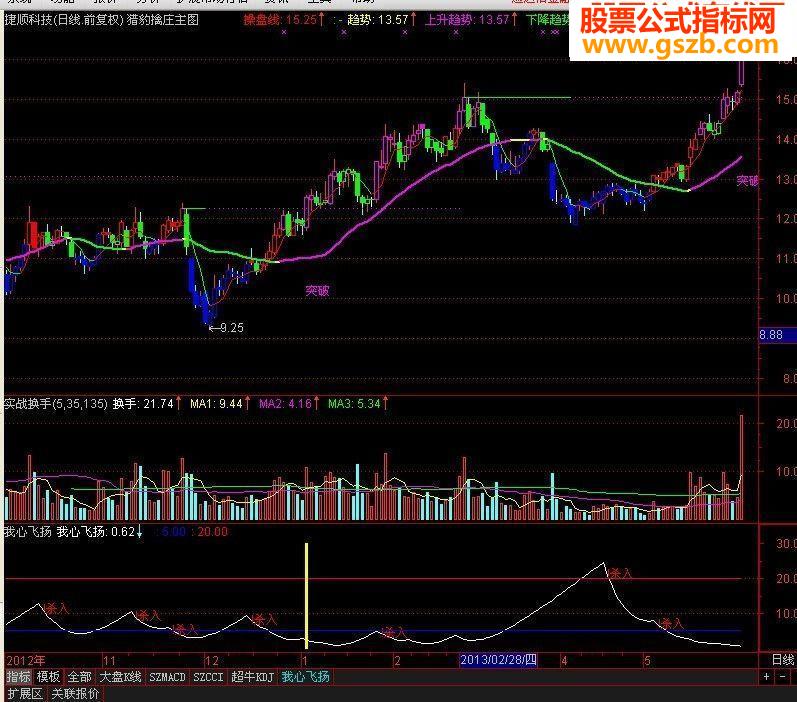Click the yellow vertical signal bar
Screen dimensions: 797x702
(306, 596)
